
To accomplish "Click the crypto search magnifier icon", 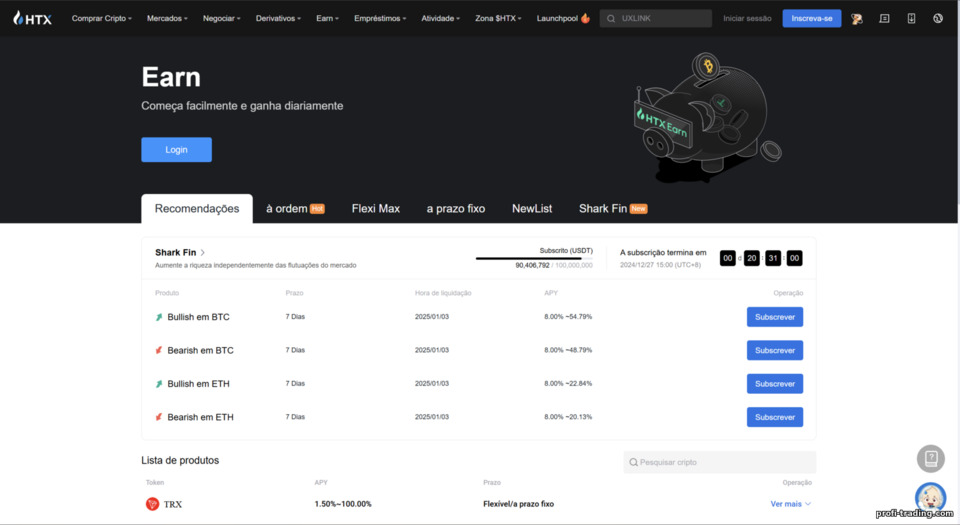I will point(633,462).
